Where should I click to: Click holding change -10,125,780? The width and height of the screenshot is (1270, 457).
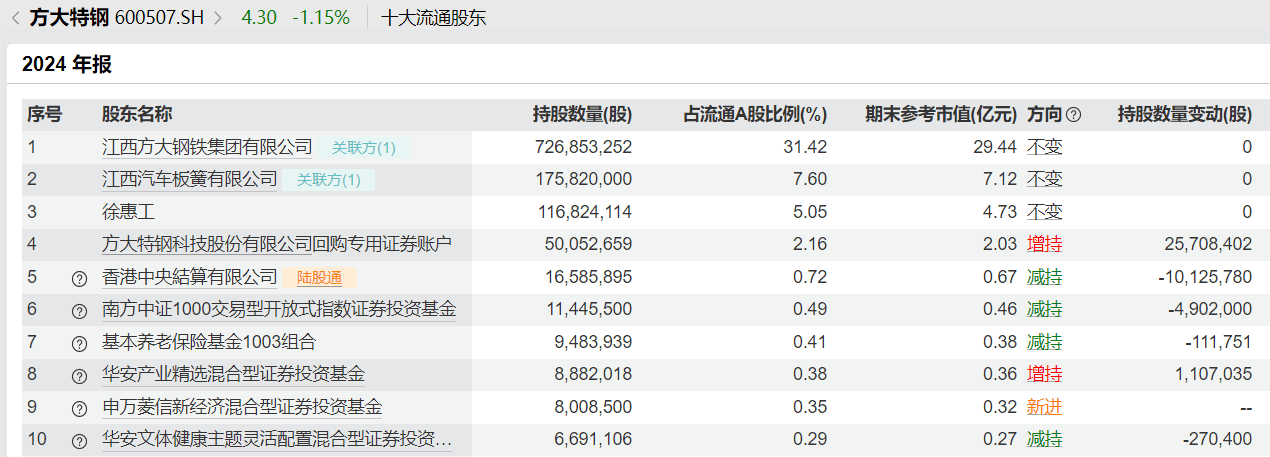pos(1205,277)
